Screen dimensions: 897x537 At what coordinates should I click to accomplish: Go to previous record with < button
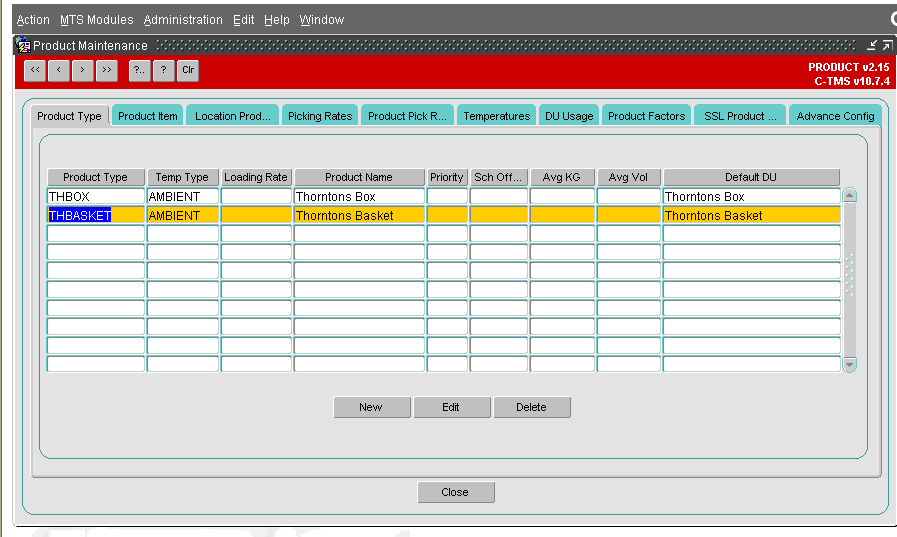click(59, 70)
